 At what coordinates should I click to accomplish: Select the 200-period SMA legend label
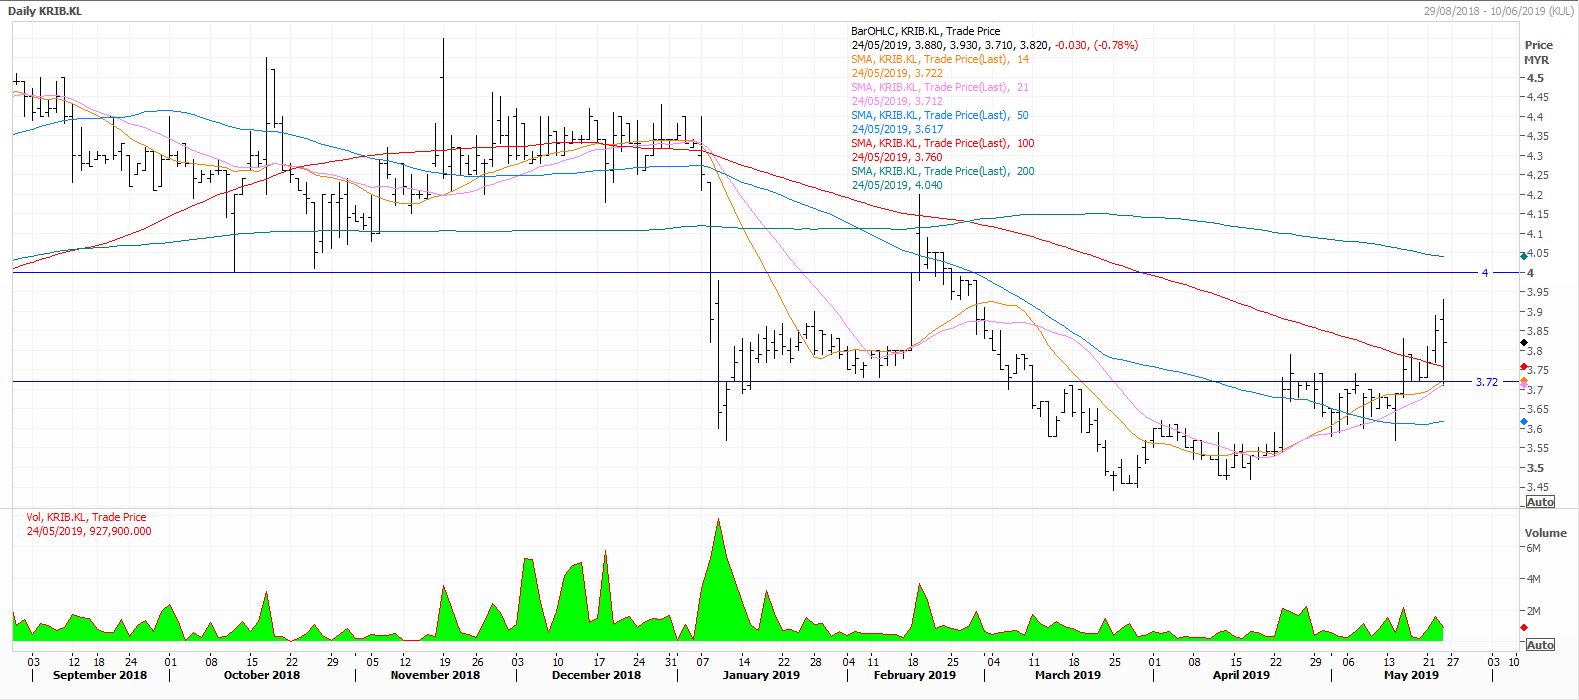(942, 171)
